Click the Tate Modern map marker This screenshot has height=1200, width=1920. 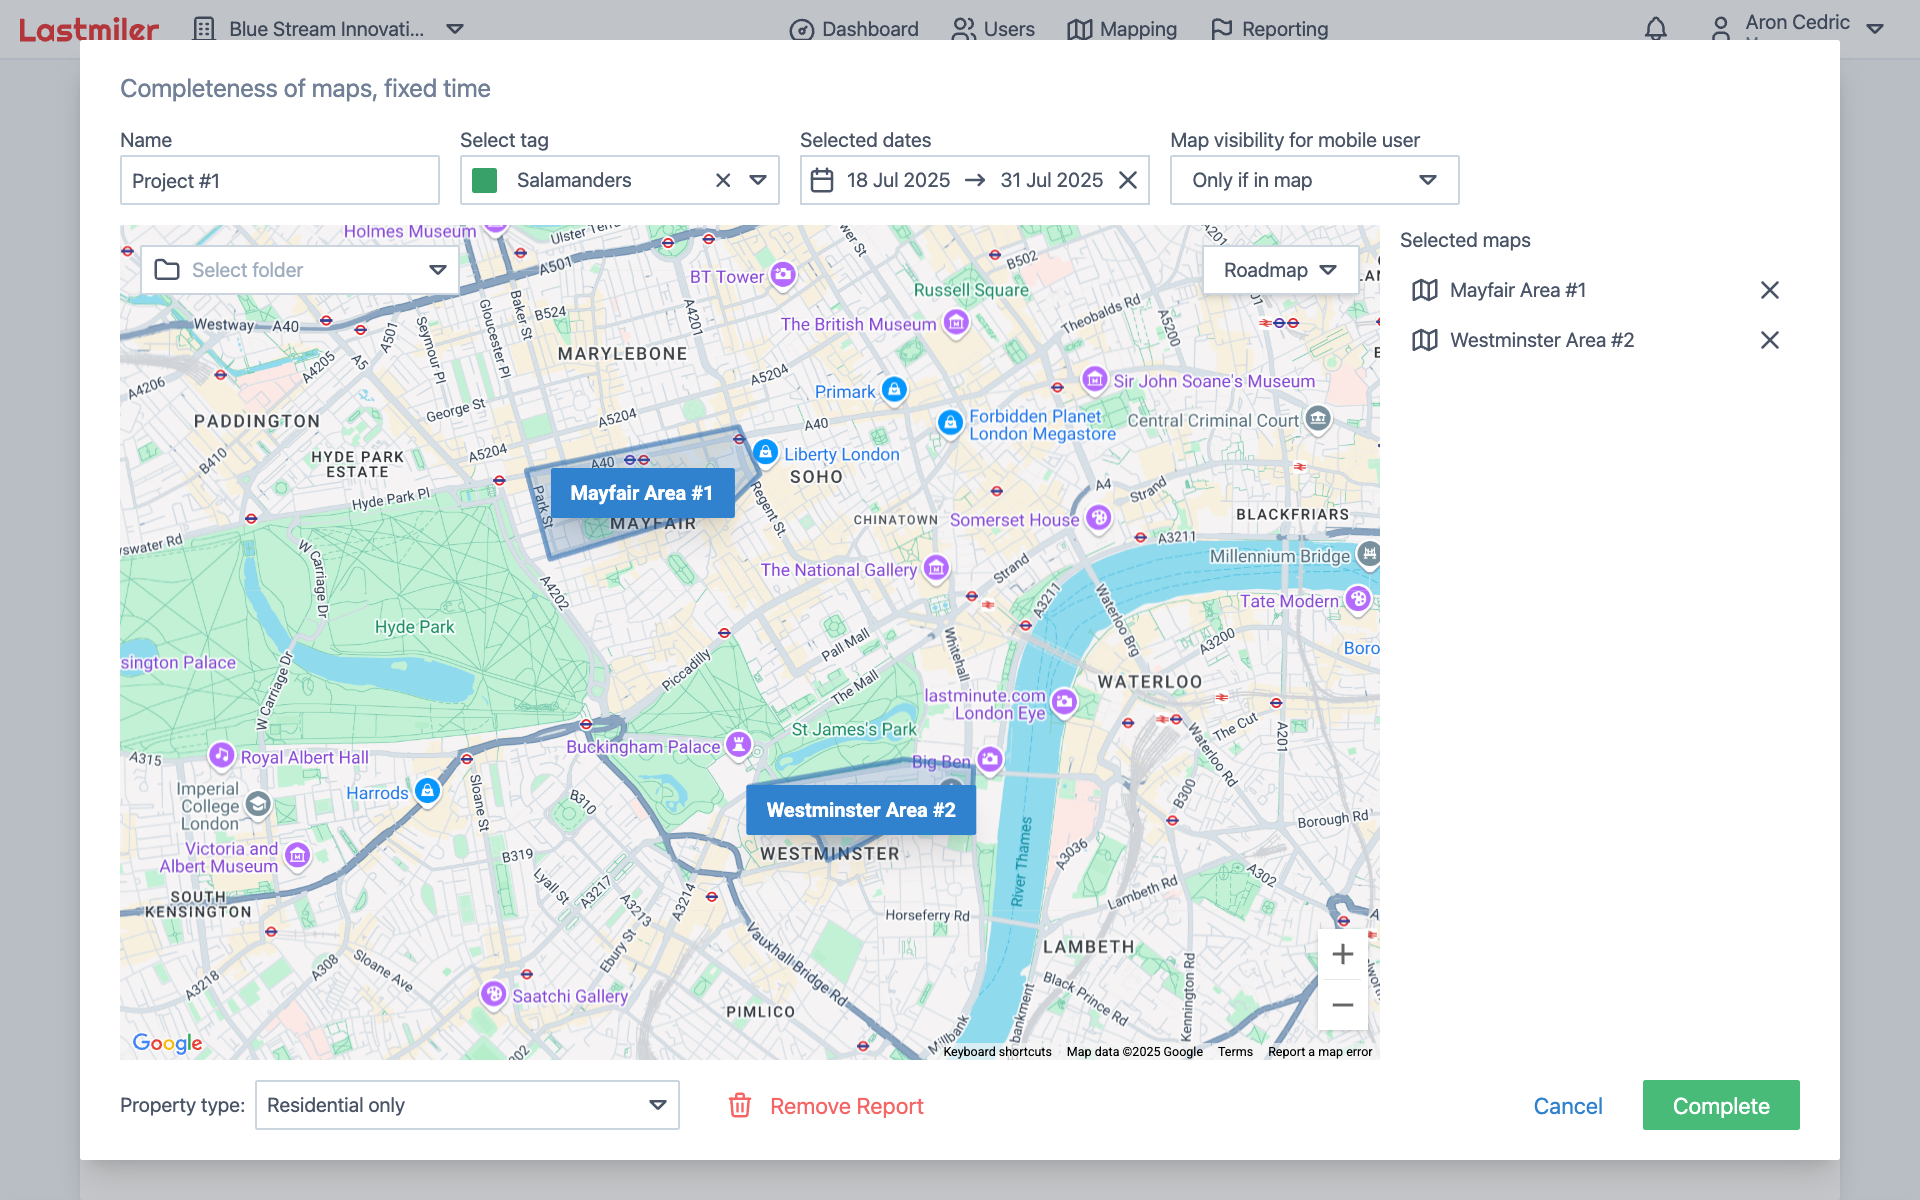pos(1358,598)
